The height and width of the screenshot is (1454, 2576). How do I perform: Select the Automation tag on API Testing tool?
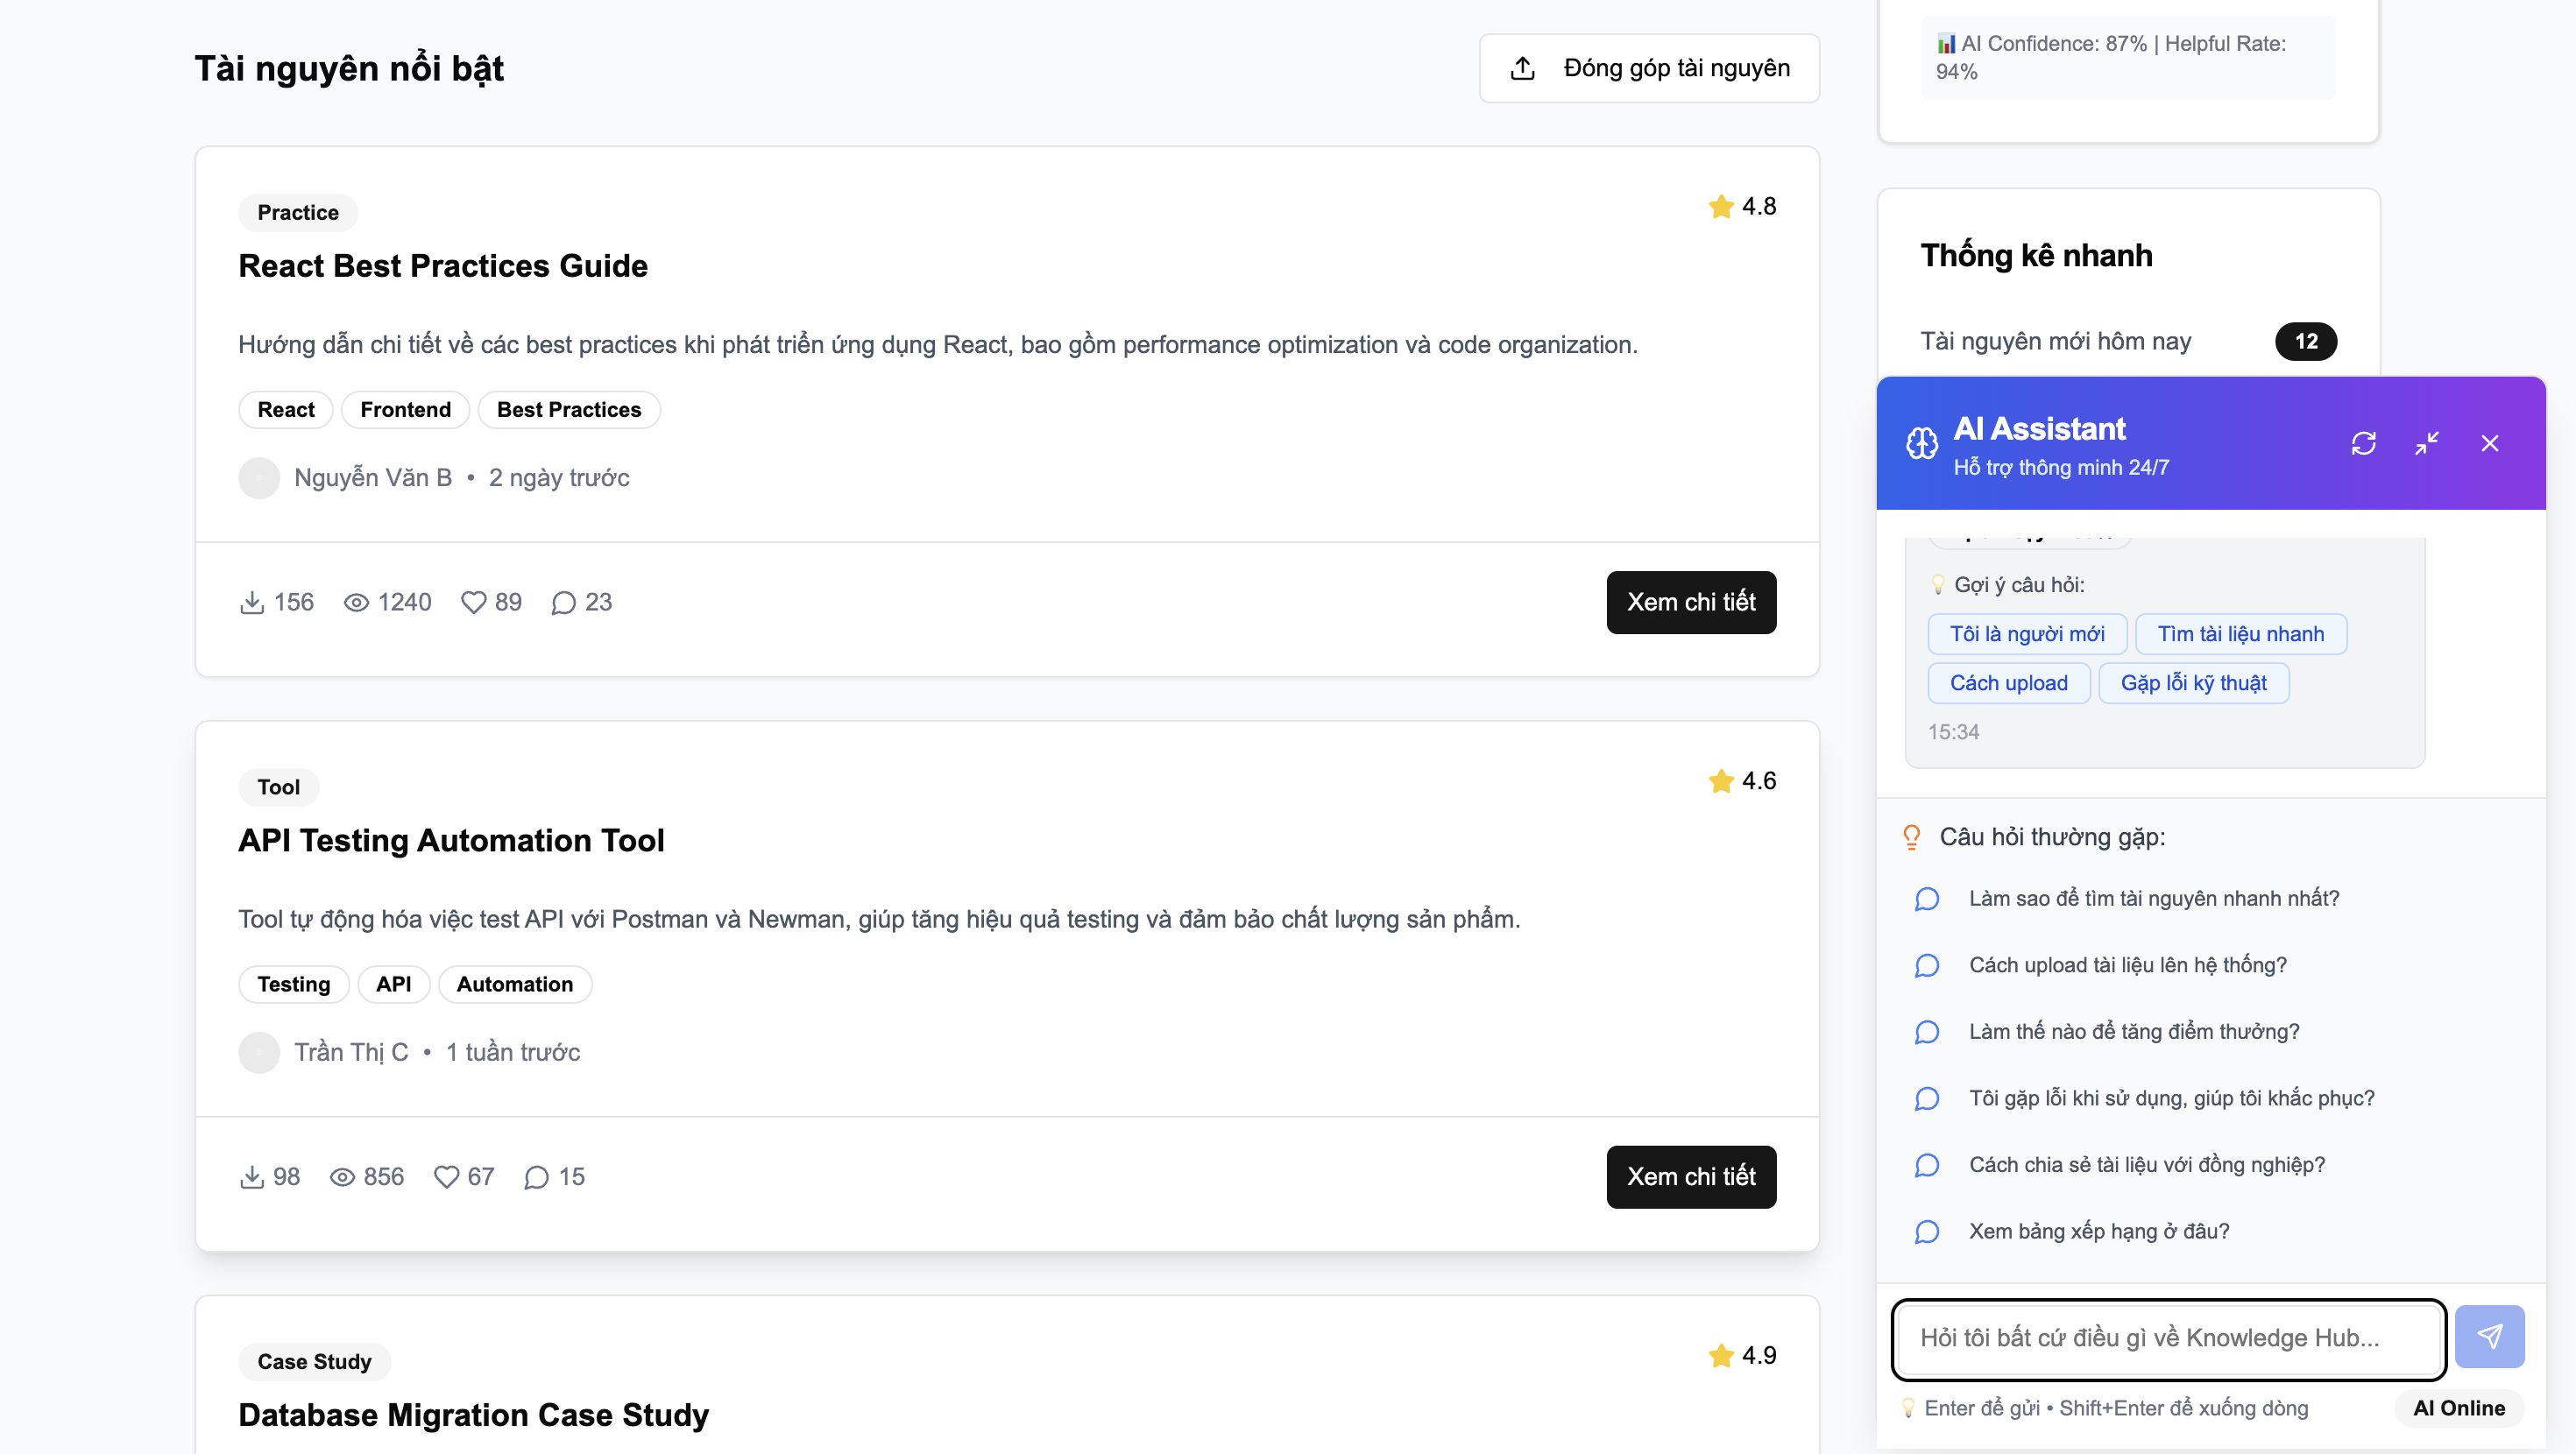514,984
